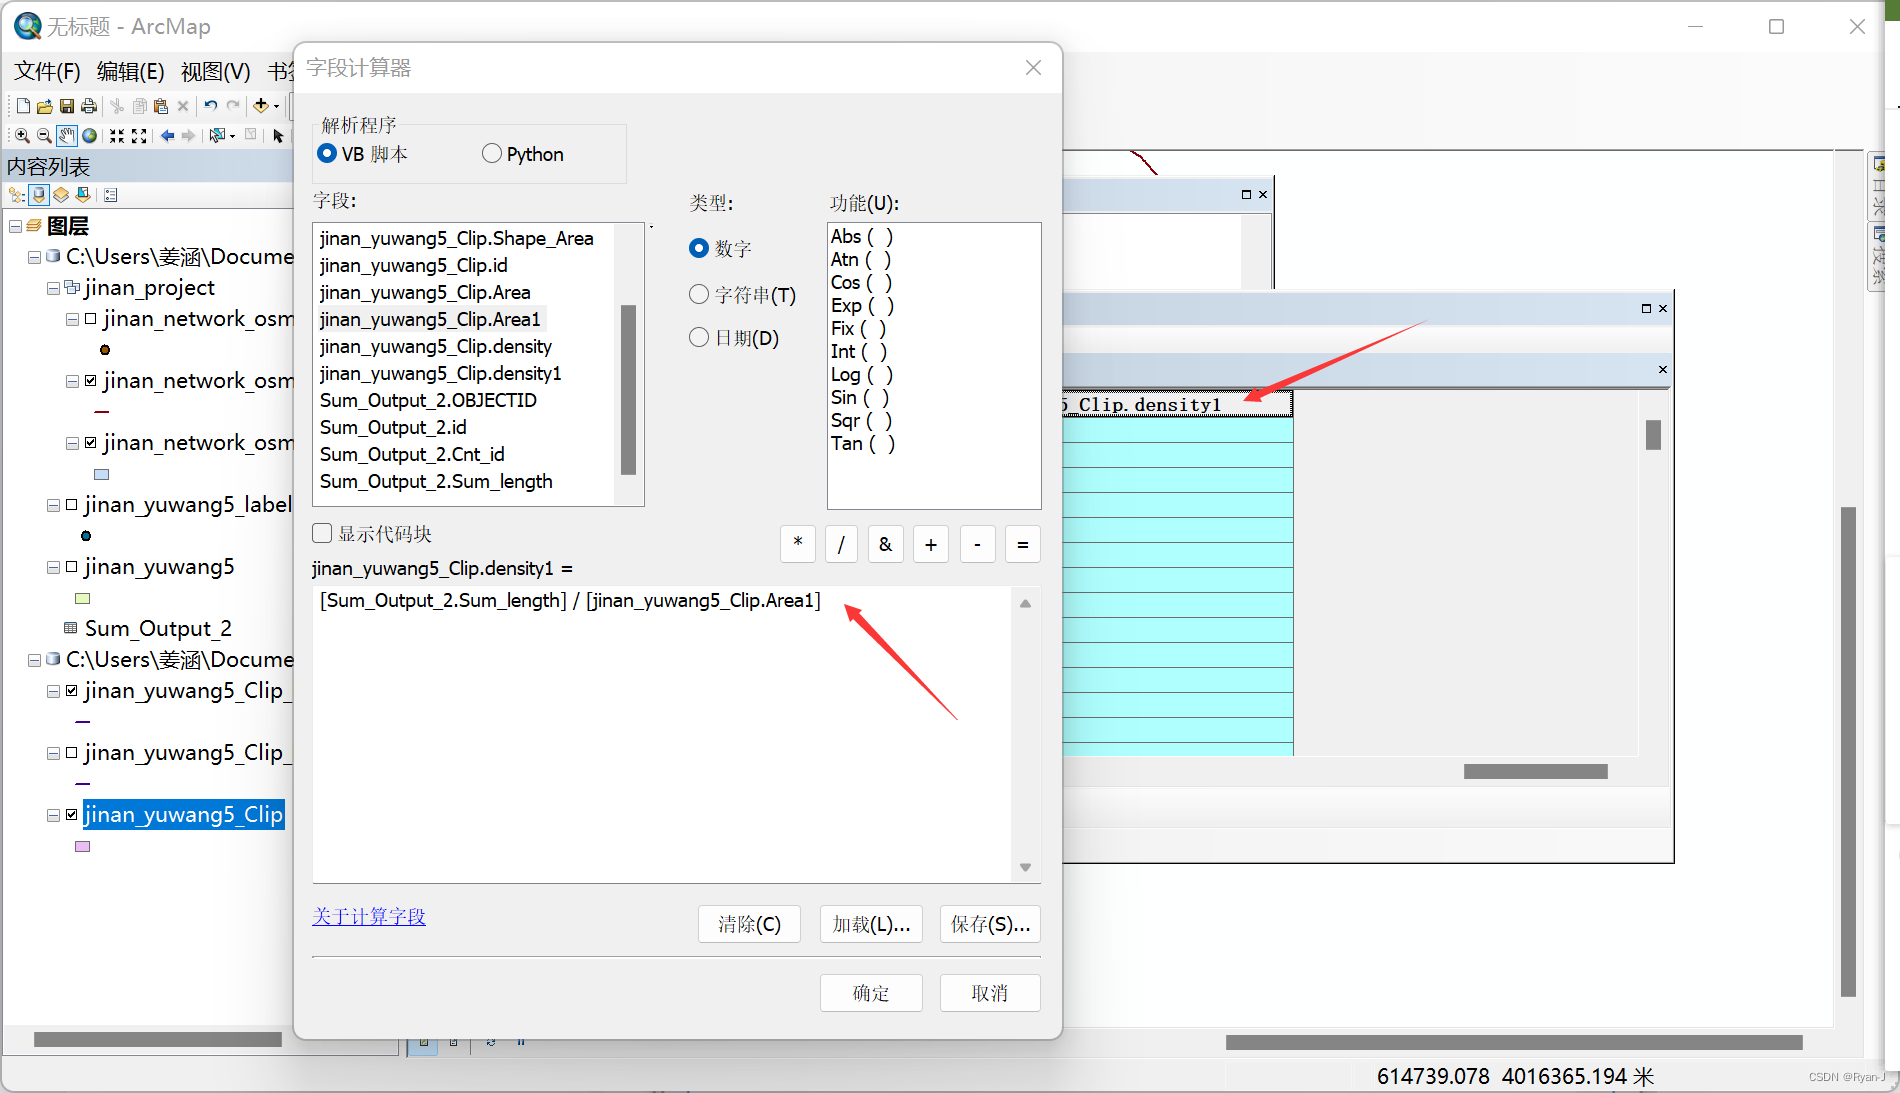This screenshot has height=1093, width=1900.
Task: Select the Python parser radio button
Action: [x=492, y=154]
